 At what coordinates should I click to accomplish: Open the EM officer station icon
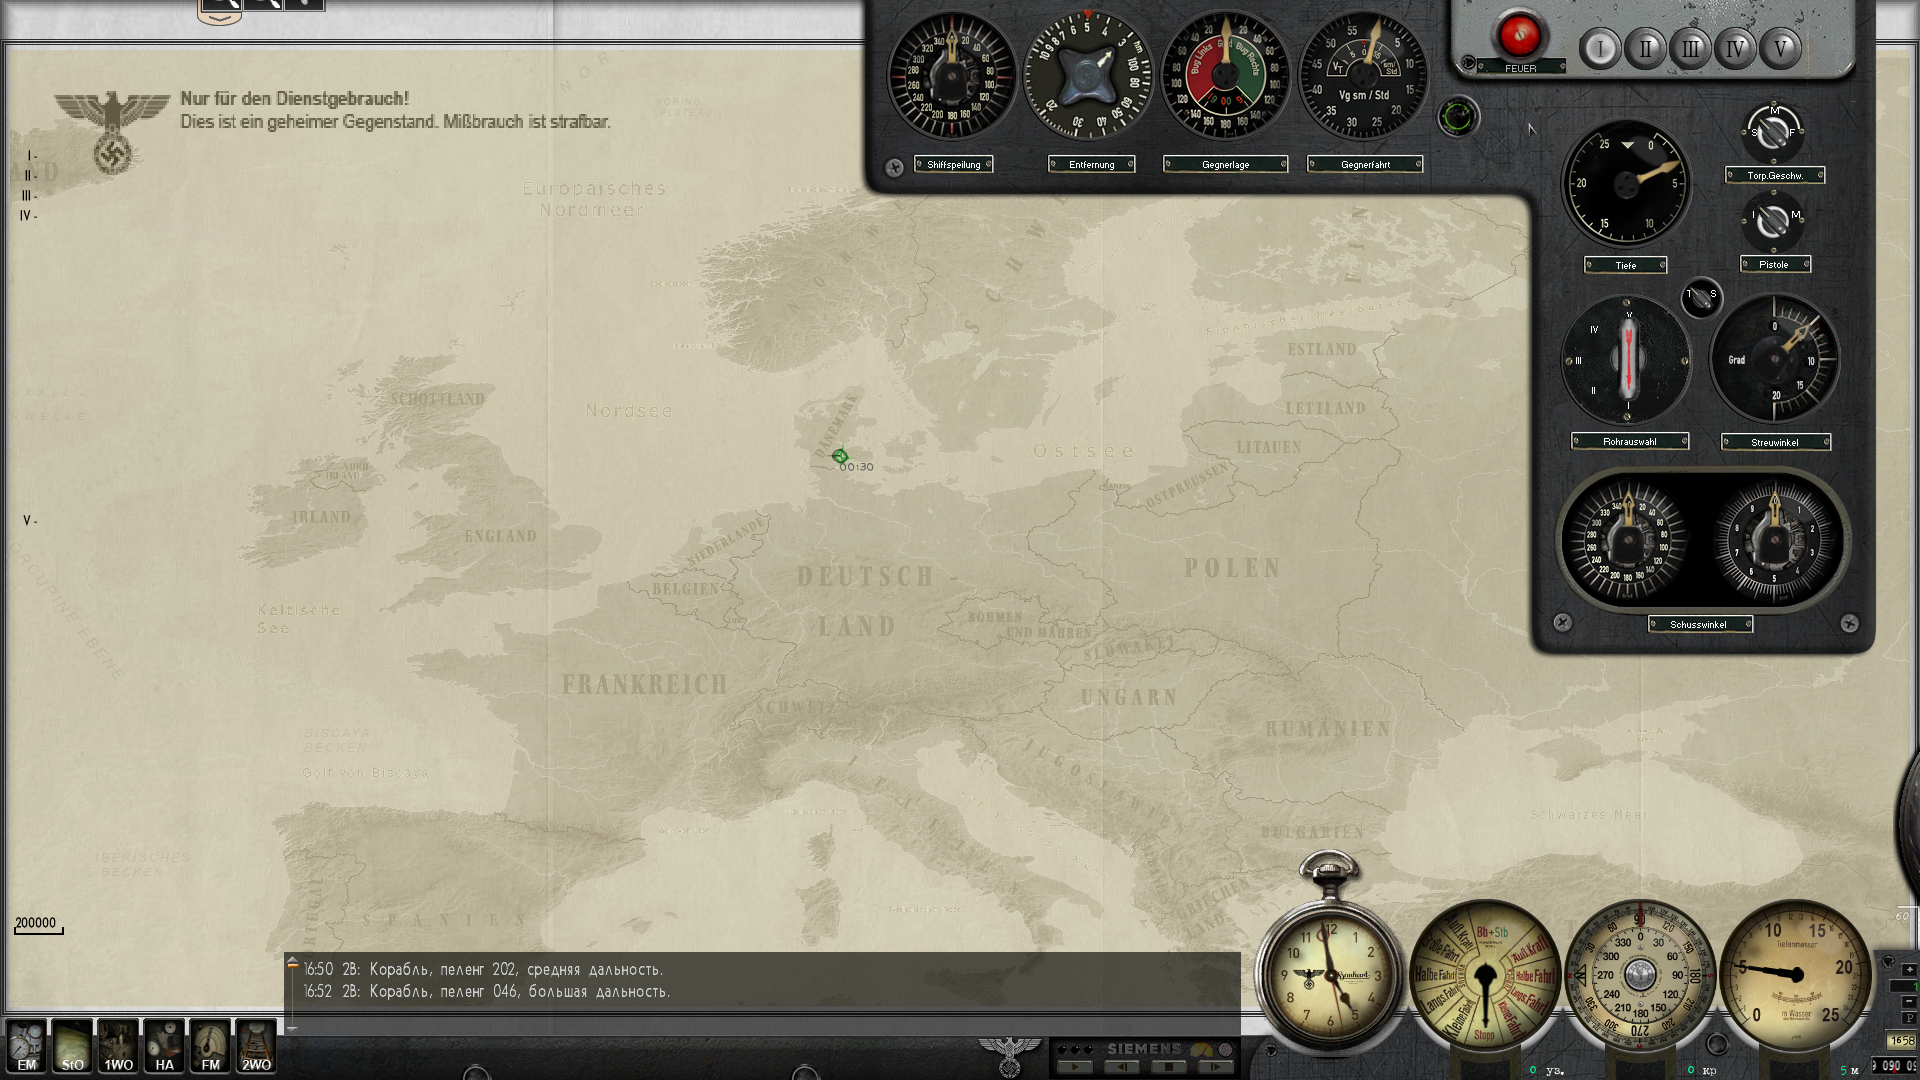(x=26, y=1046)
